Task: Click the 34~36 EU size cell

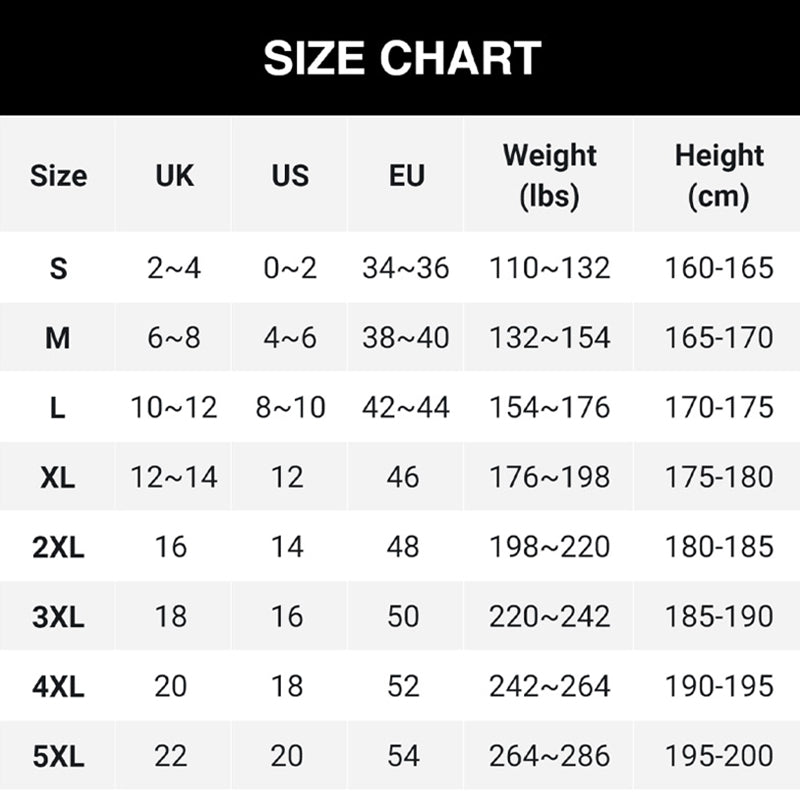Action: click(406, 268)
